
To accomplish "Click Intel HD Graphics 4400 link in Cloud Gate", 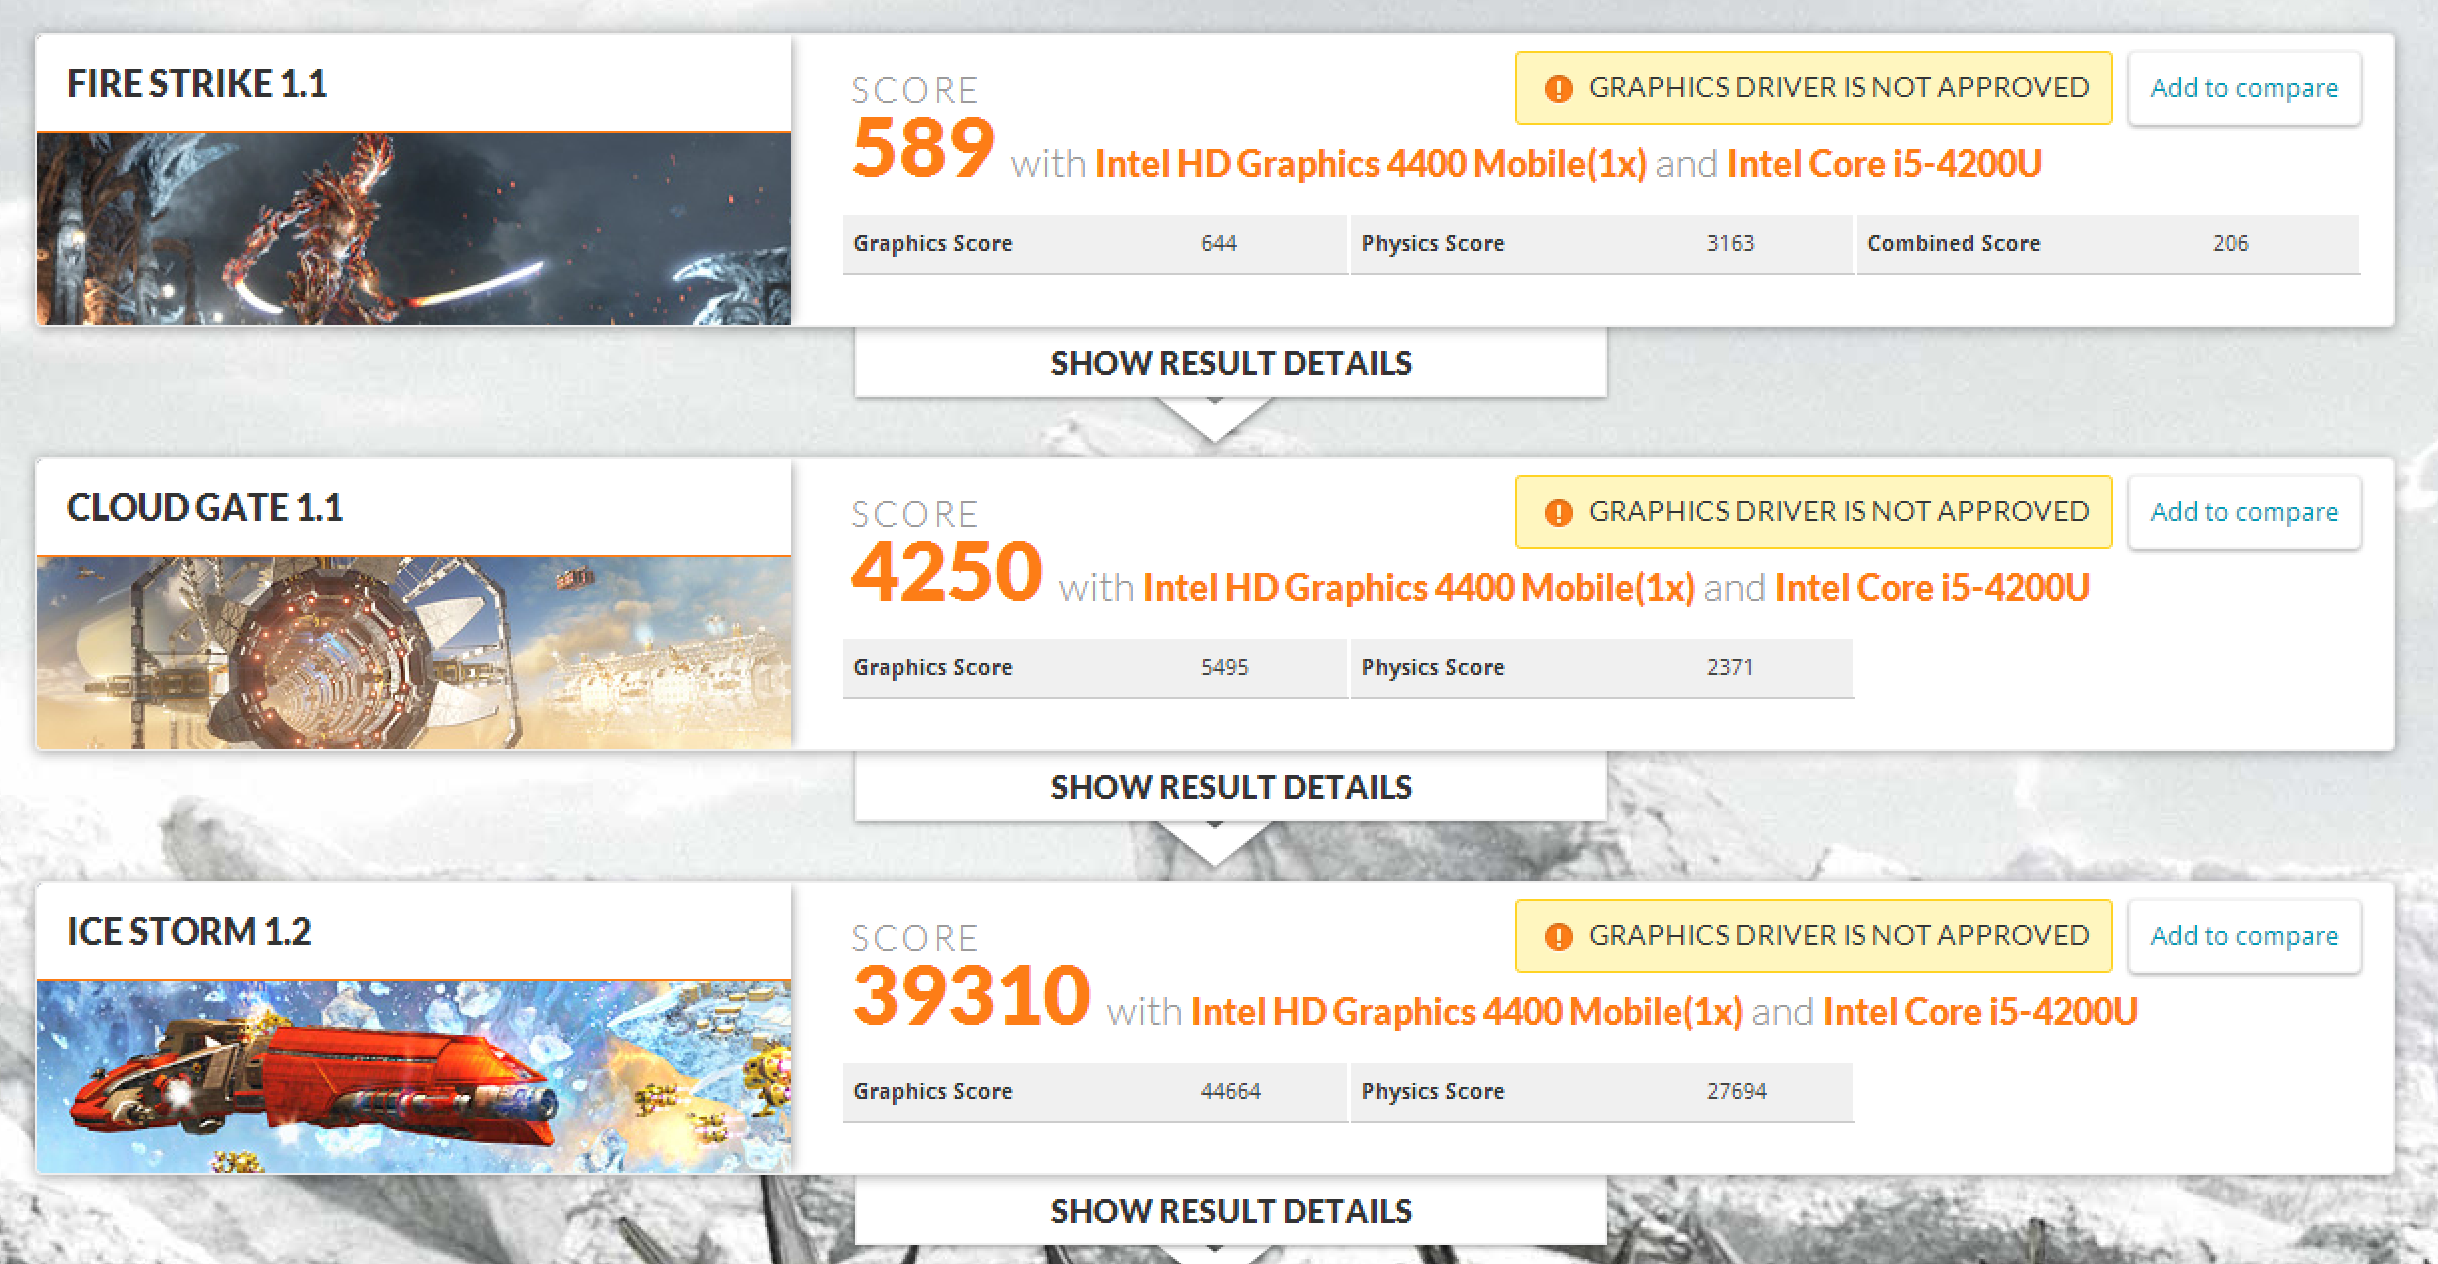I will click(1419, 588).
